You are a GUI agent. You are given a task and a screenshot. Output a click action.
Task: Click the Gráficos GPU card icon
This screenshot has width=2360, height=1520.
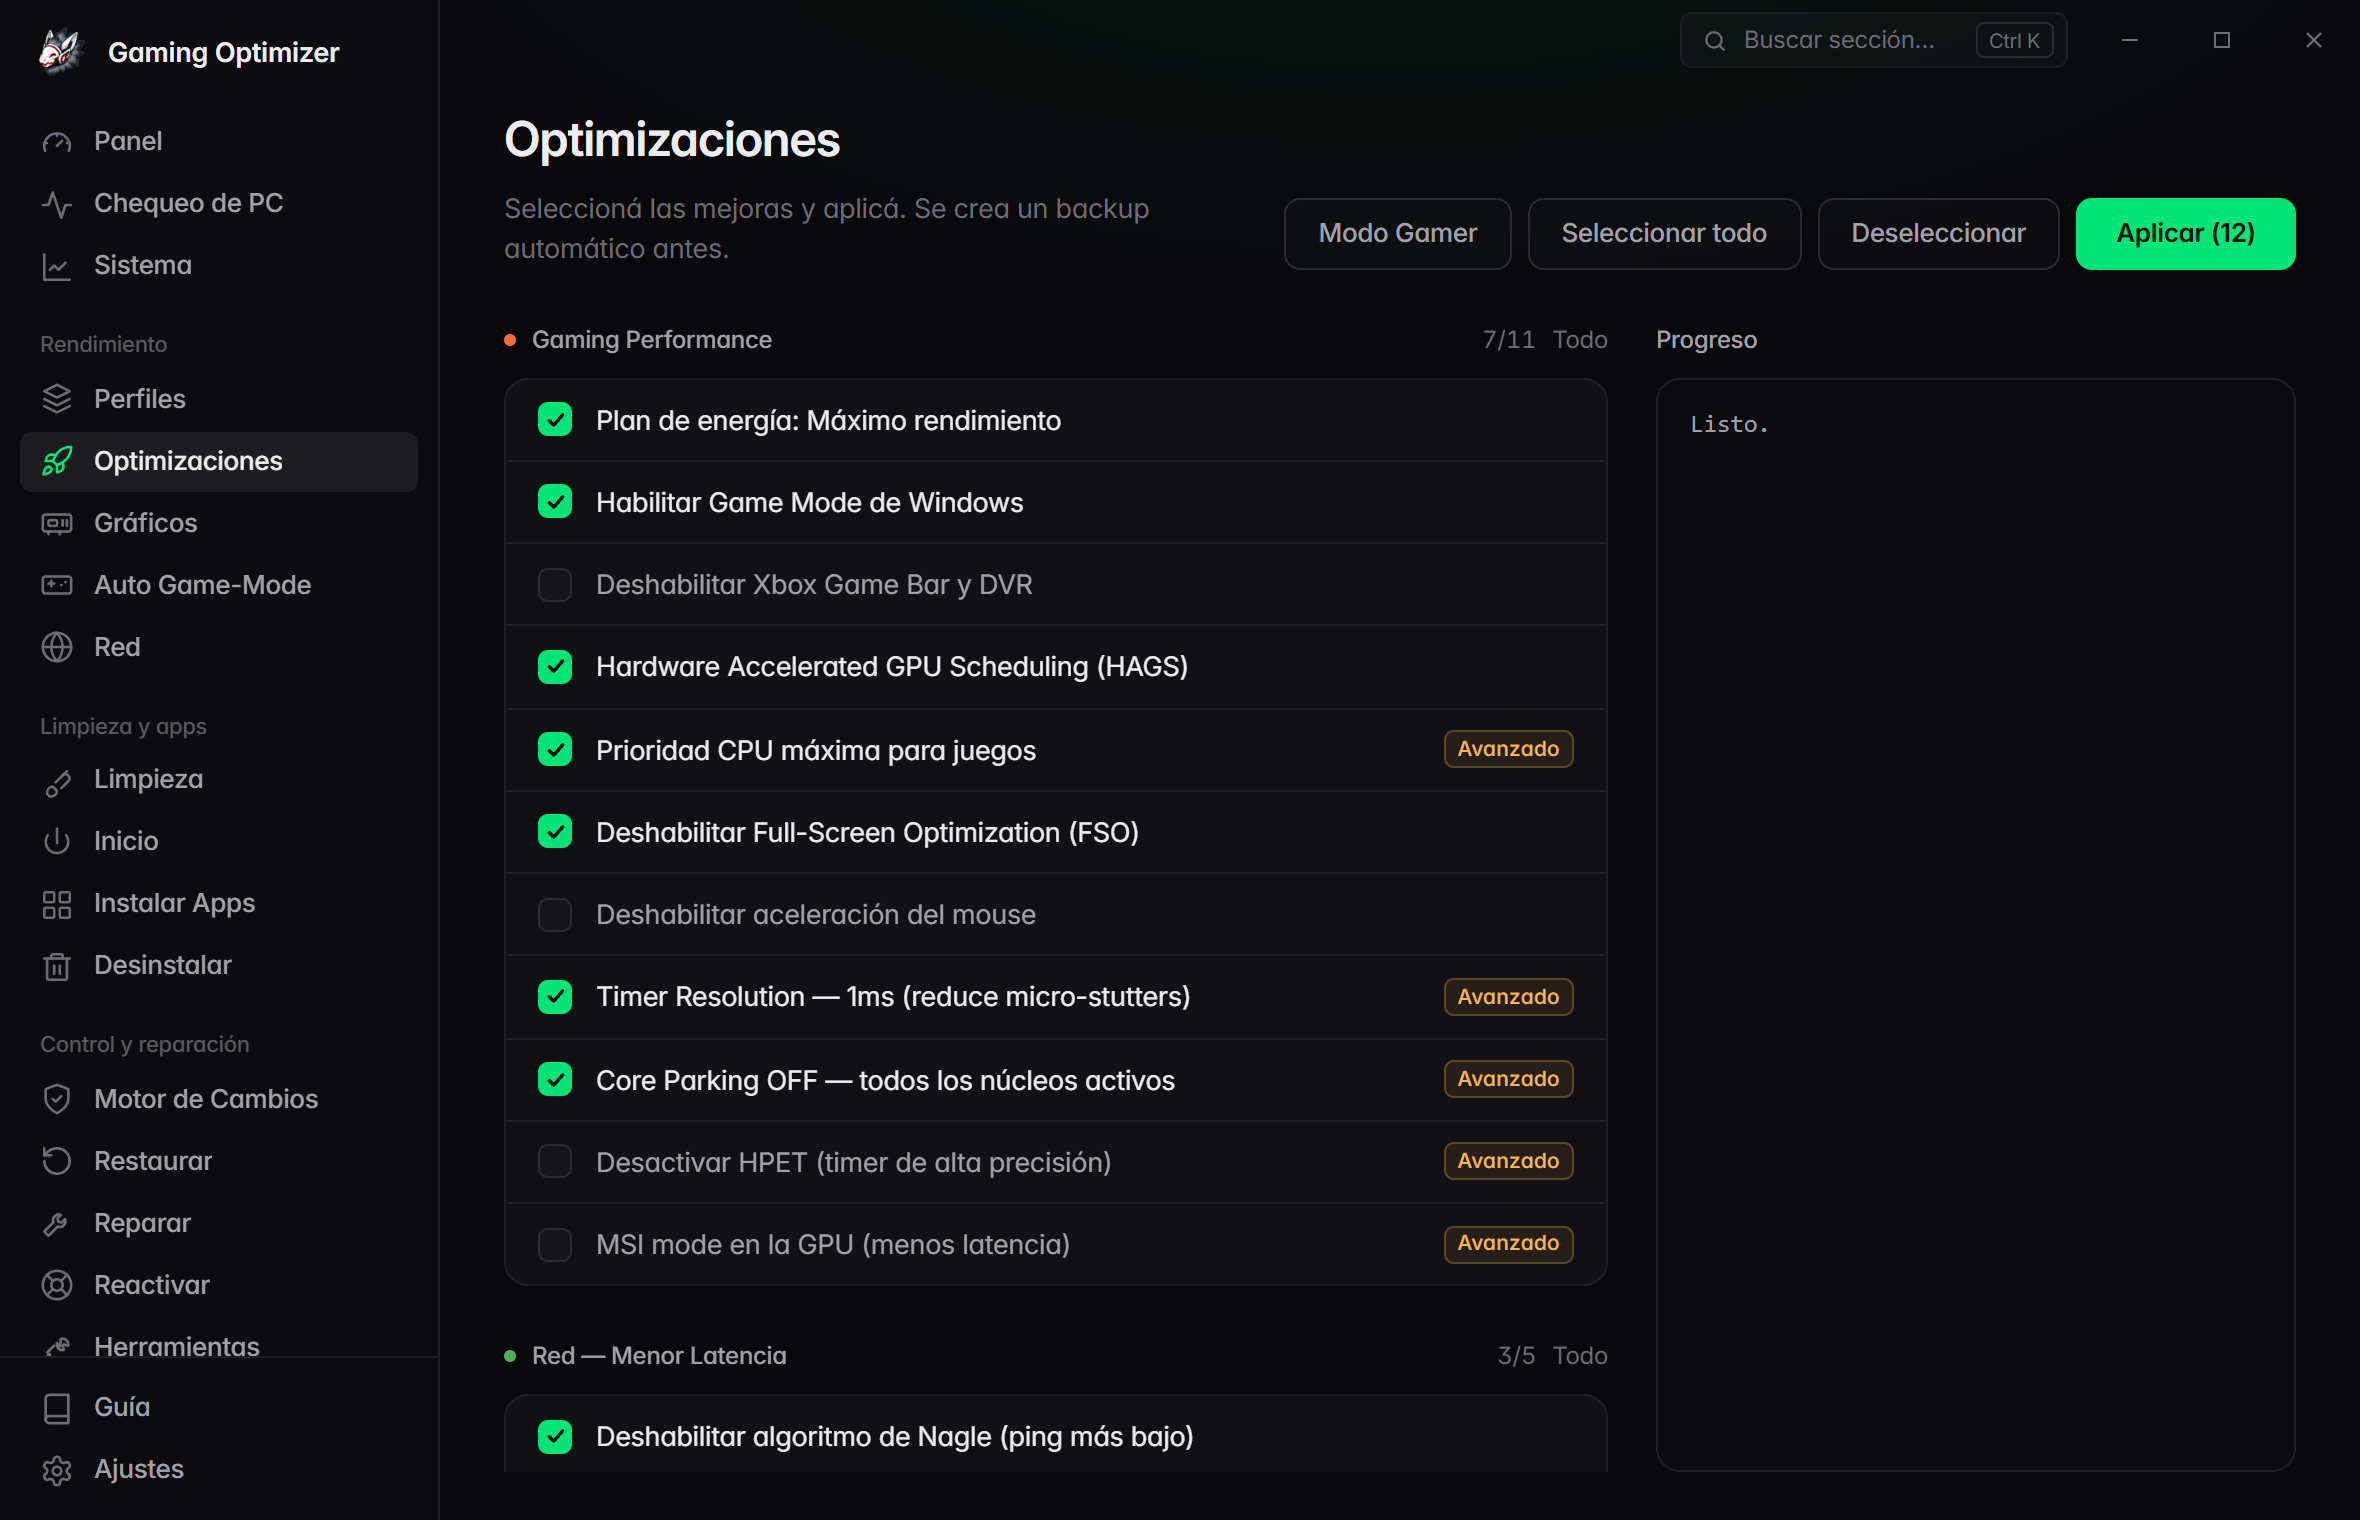pyautogui.click(x=57, y=523)
